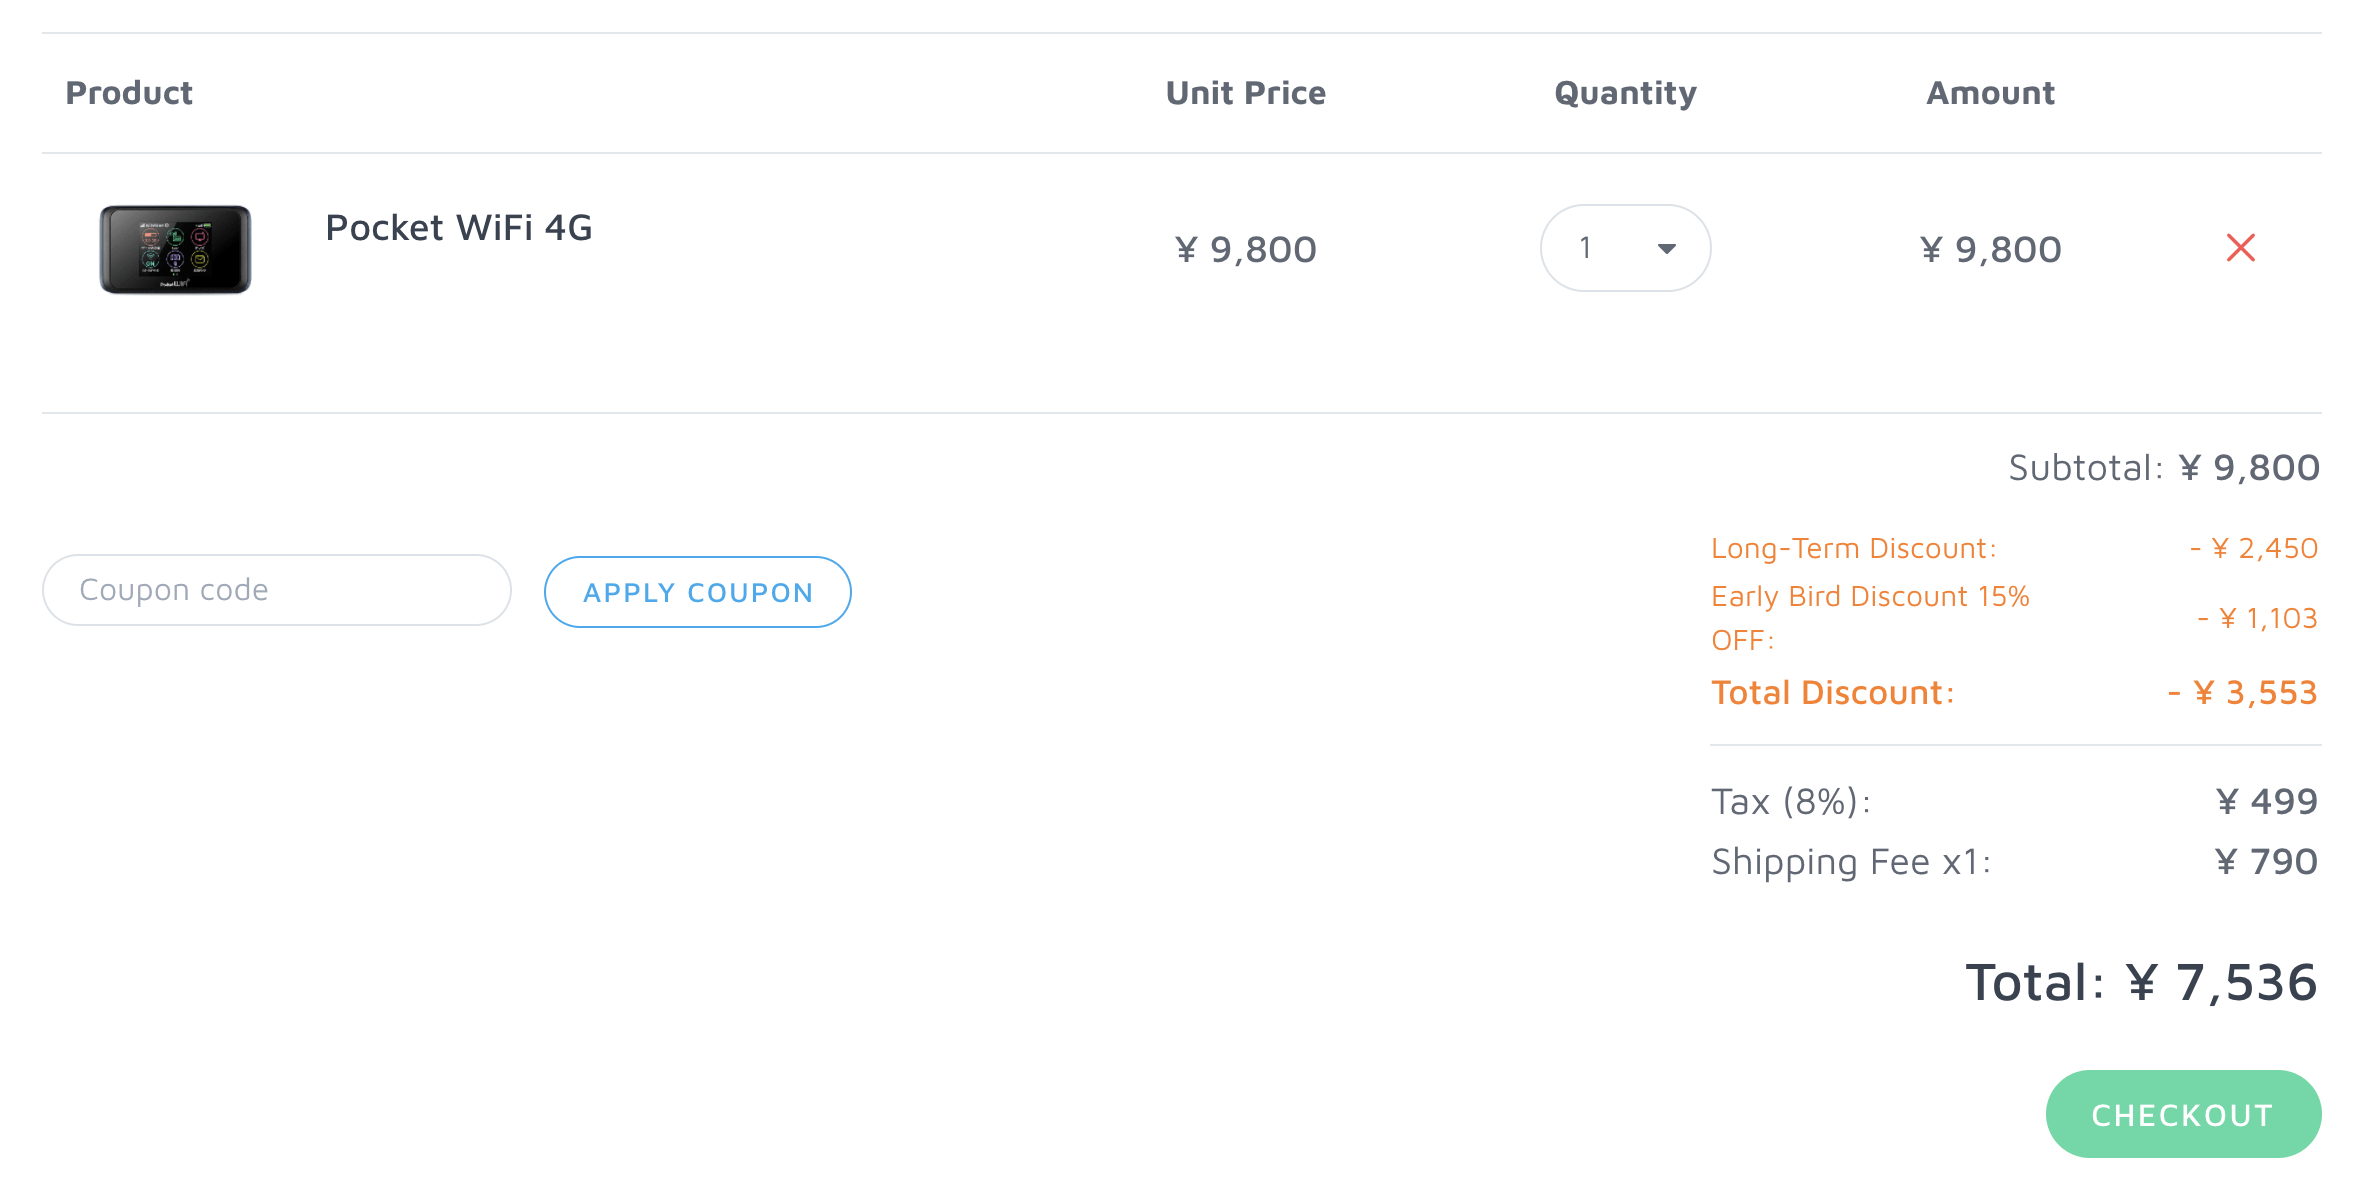Remove Pocket WiFi 4G with red X
The image size is (2364, 1202).
(x=2240, y=247)
